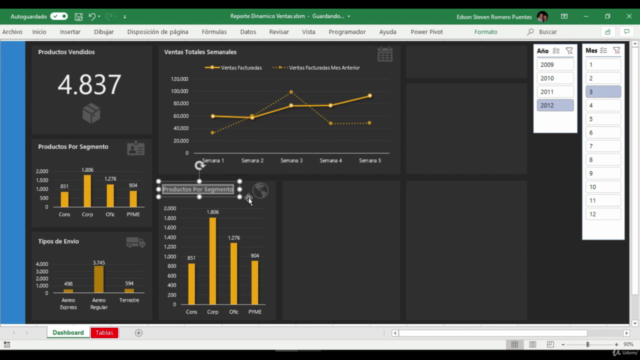The width and height of the screenshot is (640, 360).
Task: Click the user profile picture
Action: coord(542,16)
